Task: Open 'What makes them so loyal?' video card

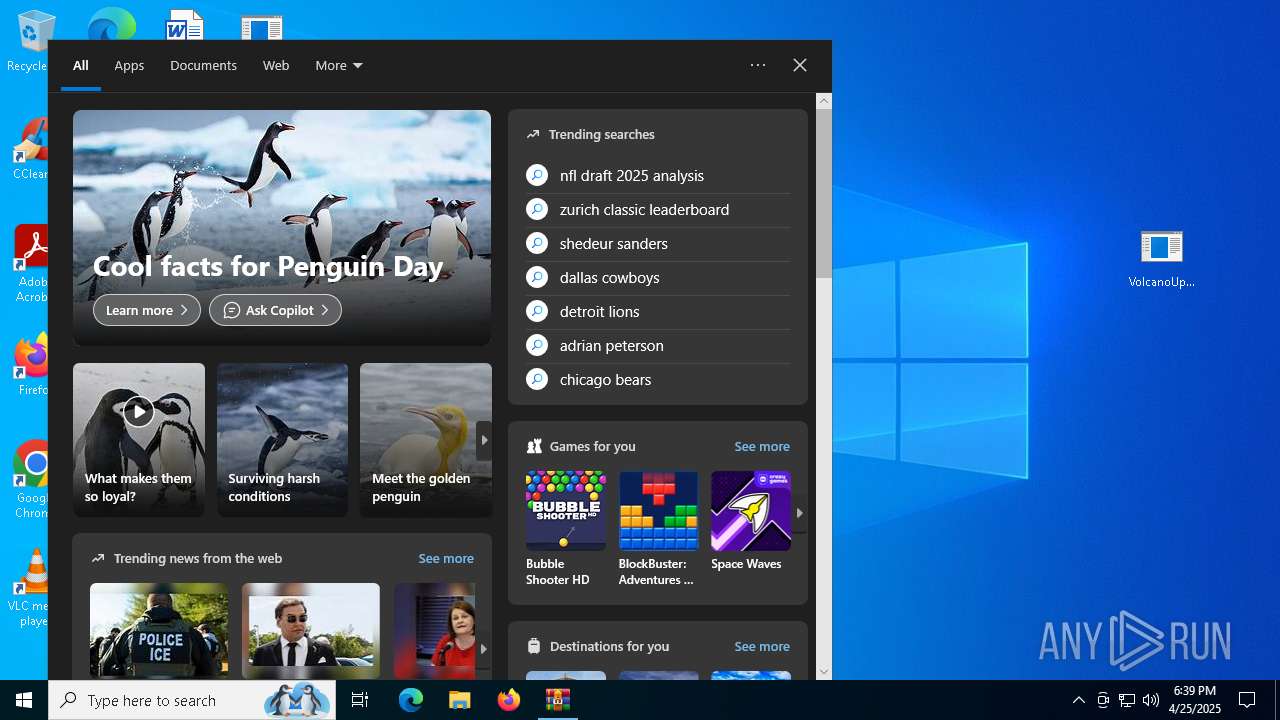Action: pos(139,440)
